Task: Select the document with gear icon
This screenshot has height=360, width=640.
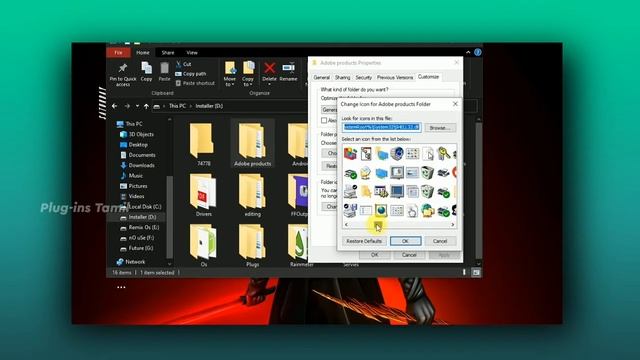Action: click(366, 153)
